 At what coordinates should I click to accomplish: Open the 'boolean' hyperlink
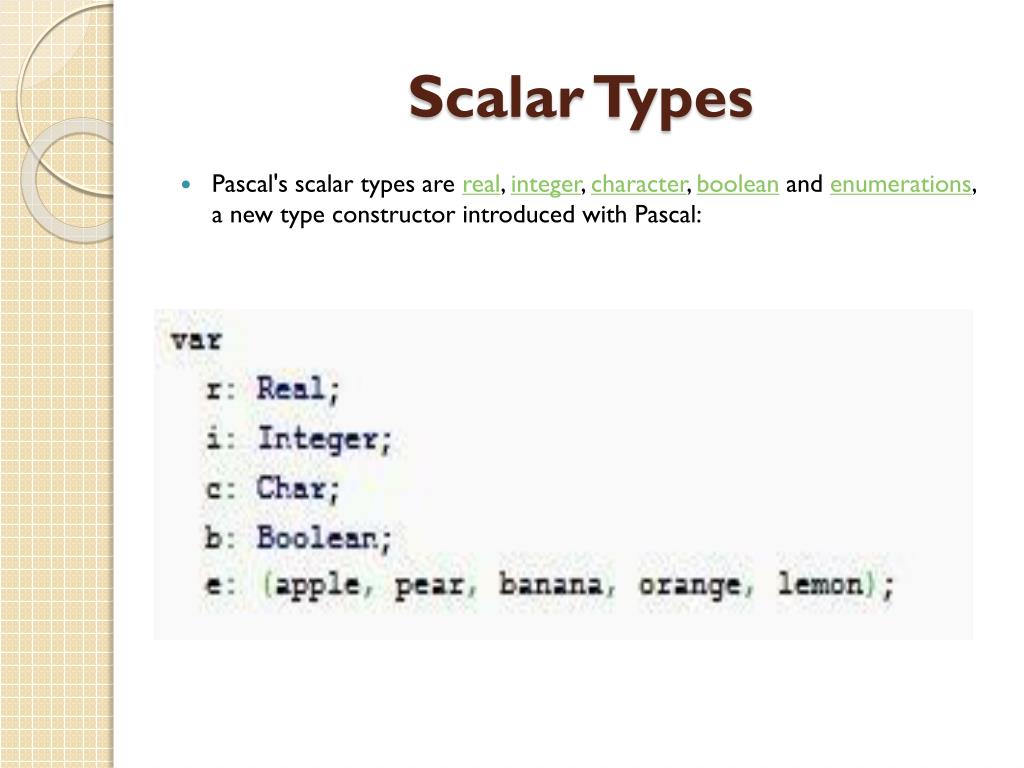(738, 184)
